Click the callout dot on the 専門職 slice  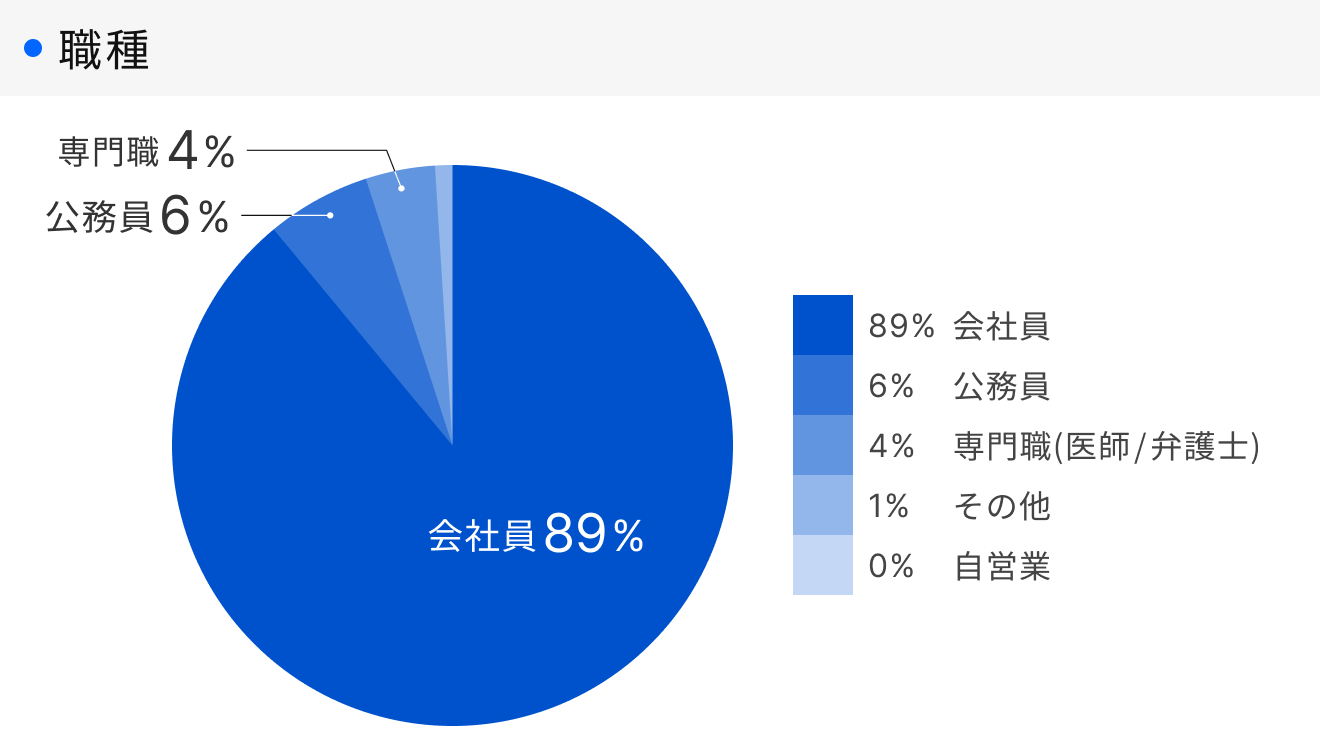[x=401, y=188]
